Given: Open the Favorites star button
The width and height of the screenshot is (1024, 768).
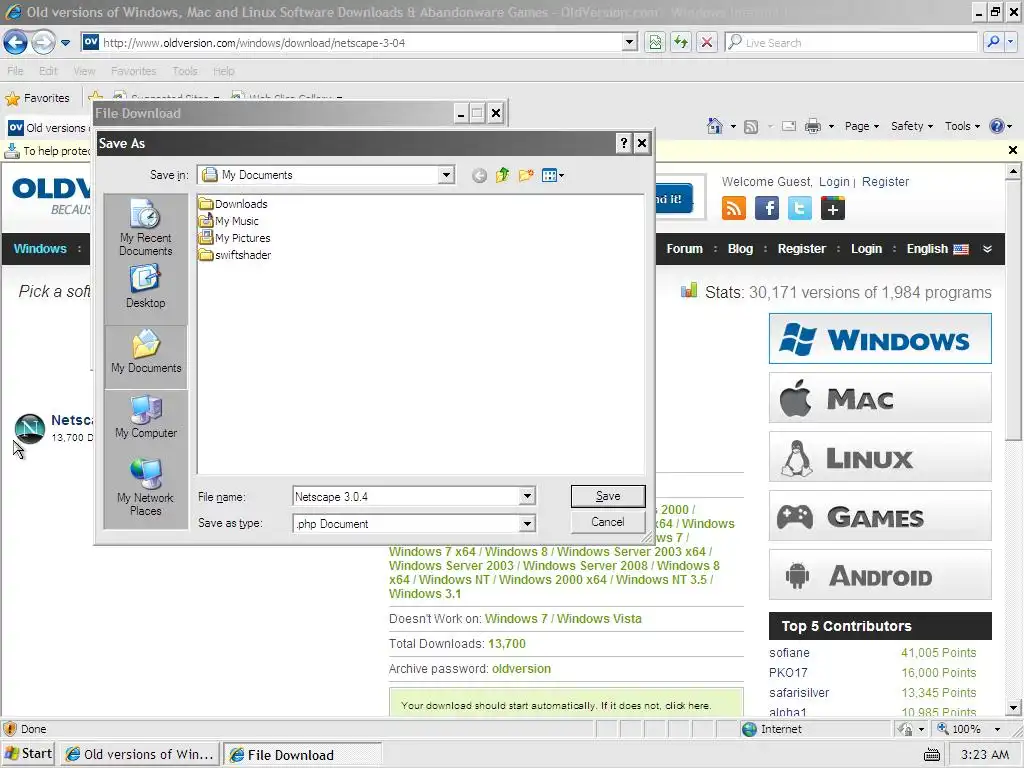Looking at the screenshot, I should tap(37, 98).
